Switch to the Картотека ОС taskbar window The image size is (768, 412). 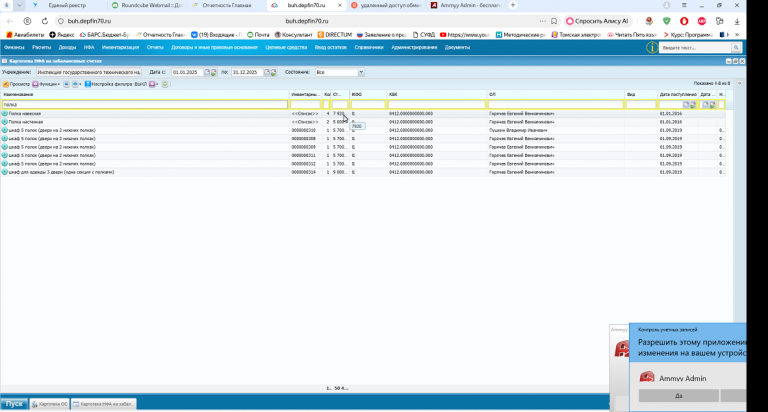pyautogui.click(x=49, y=404)
